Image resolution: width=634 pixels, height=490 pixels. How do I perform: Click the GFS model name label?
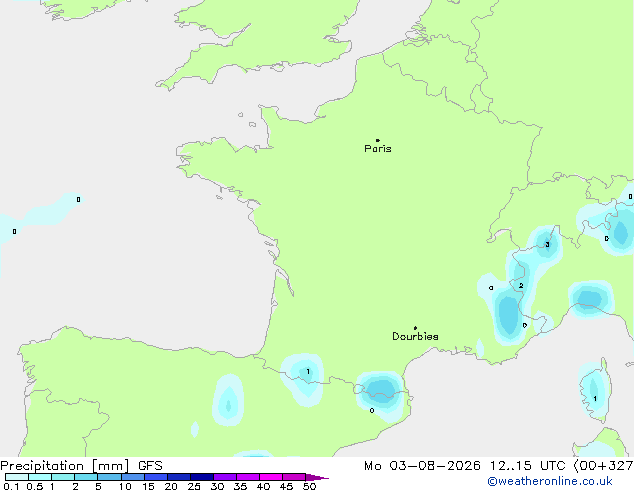150,466
